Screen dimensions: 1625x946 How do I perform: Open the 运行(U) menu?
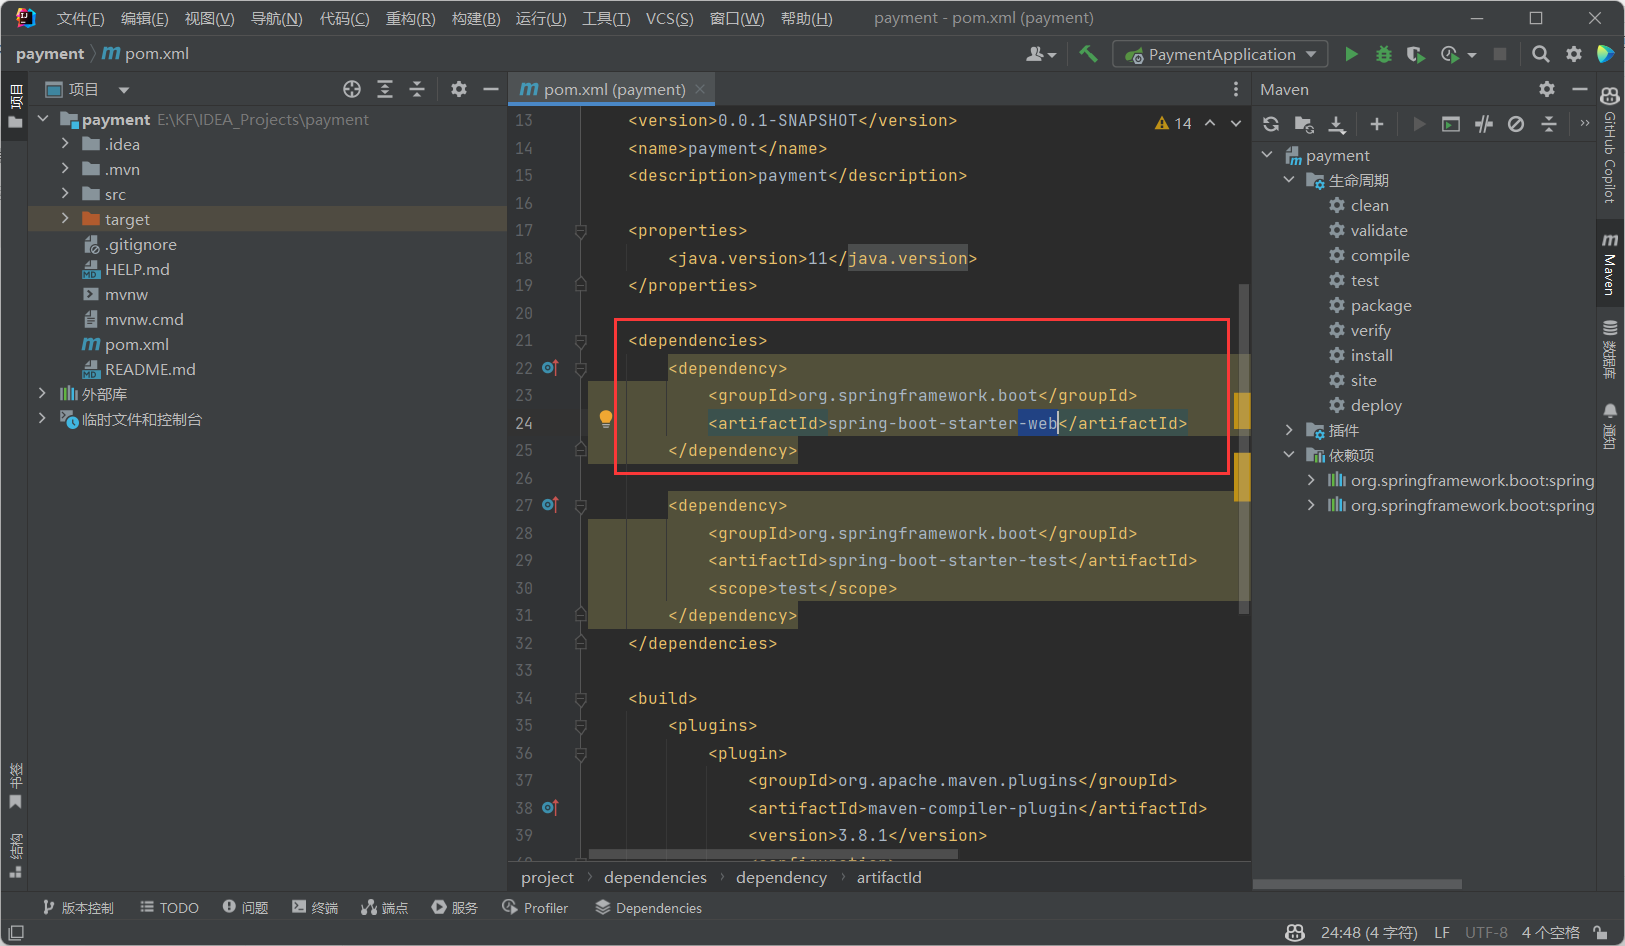[x=541, y=18]
